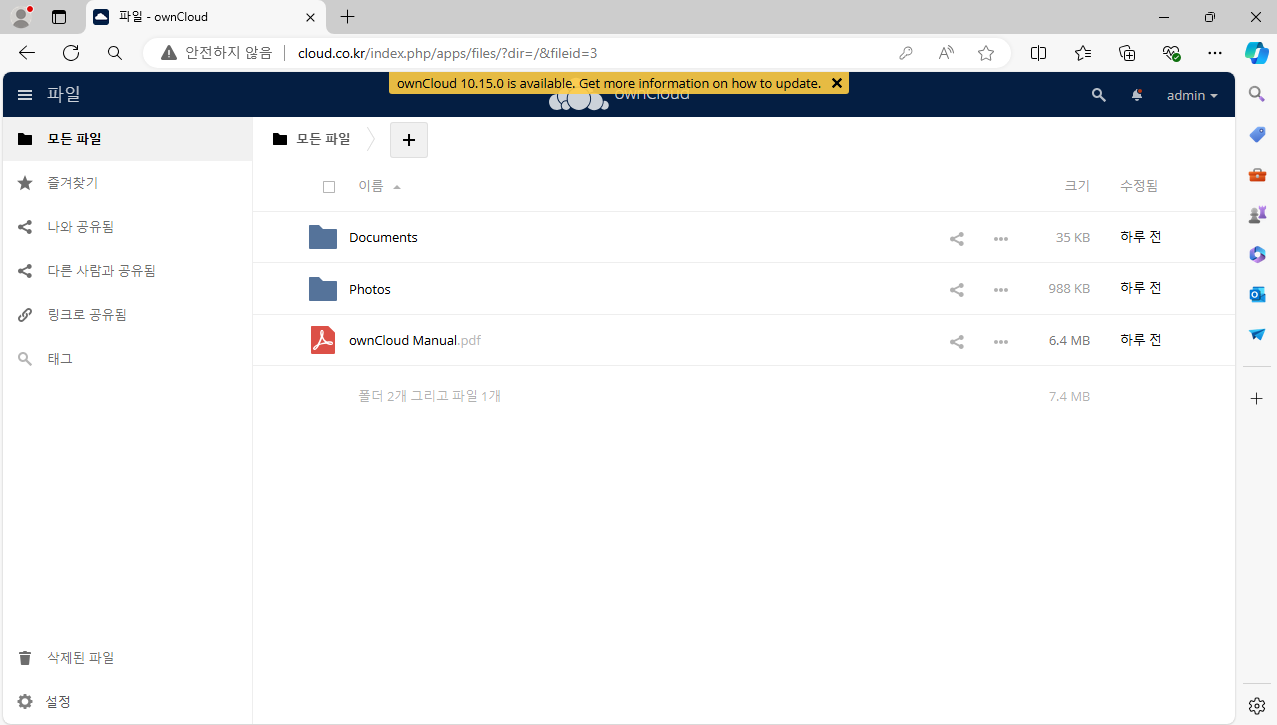Click the ownCloud search magnifier icon
This screenshot has width=1277, height=725.
tap(1099, 95)
